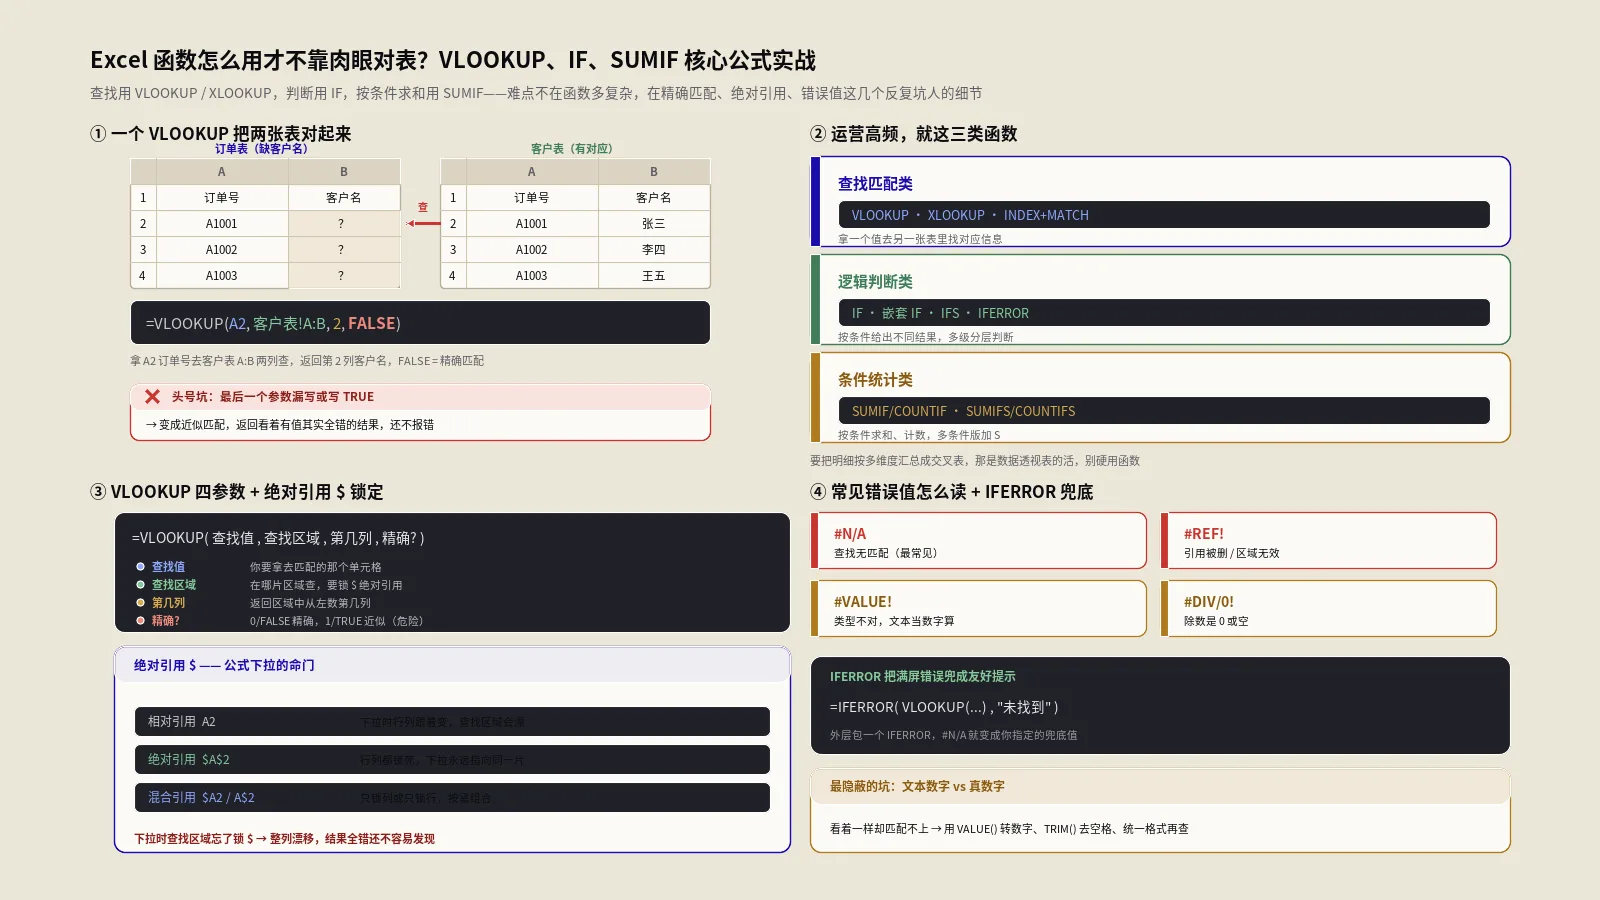
Task: Click the description 0/FALSE 精确，1/TRUE 近似（危险）
Action: pos(337,621)
